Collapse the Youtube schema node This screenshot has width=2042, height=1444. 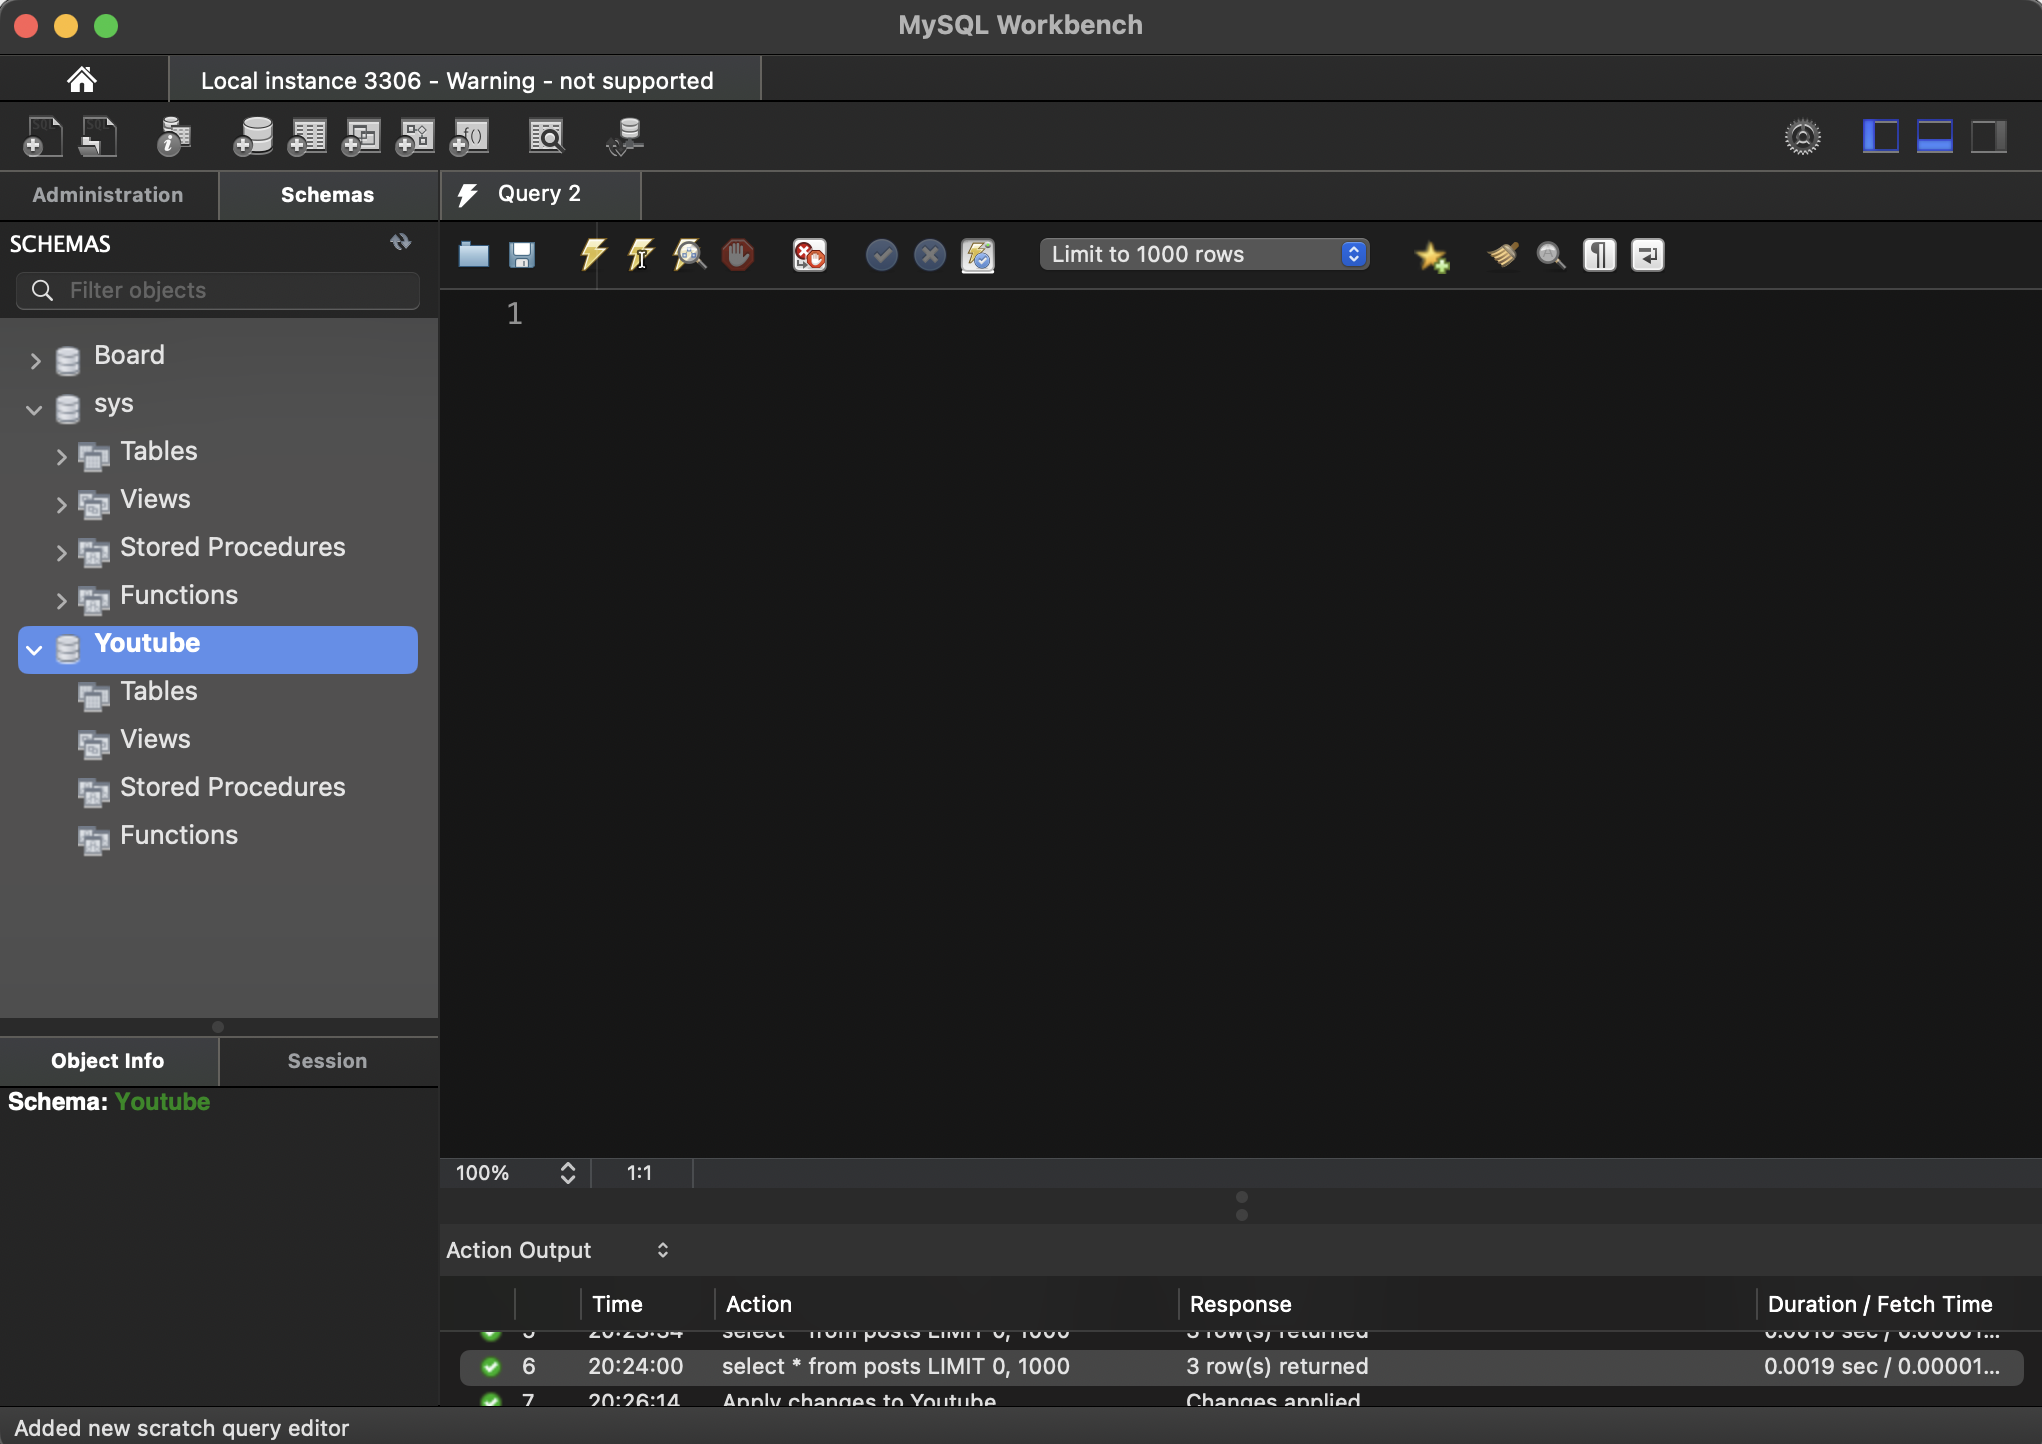pos(34,650)
